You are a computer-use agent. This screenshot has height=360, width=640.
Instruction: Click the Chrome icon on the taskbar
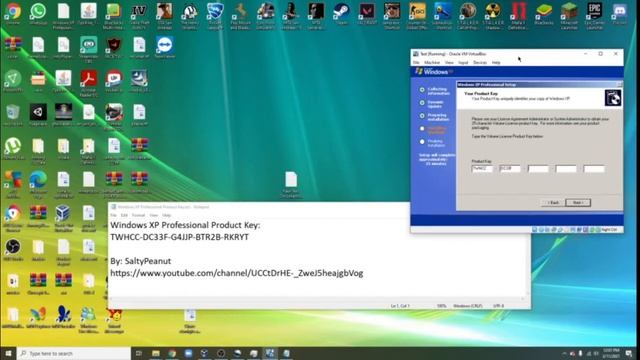pyautogui.click(x=172, y=353)
